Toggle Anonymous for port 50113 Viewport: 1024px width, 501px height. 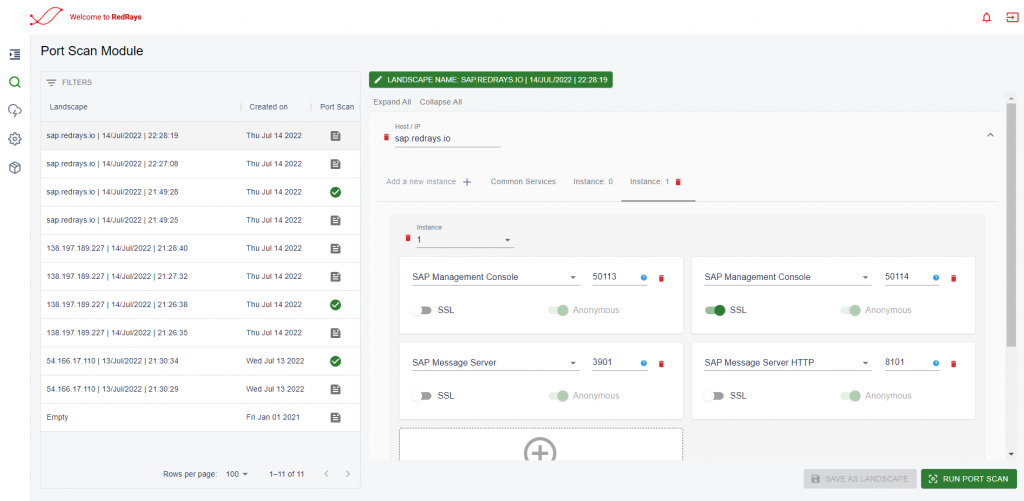coord(558,310)
